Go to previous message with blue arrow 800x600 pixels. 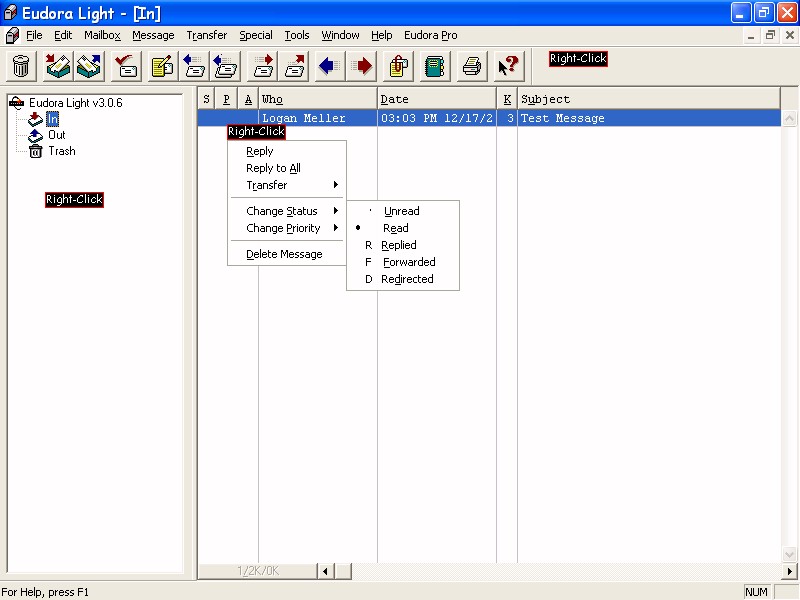pos(330,66)
